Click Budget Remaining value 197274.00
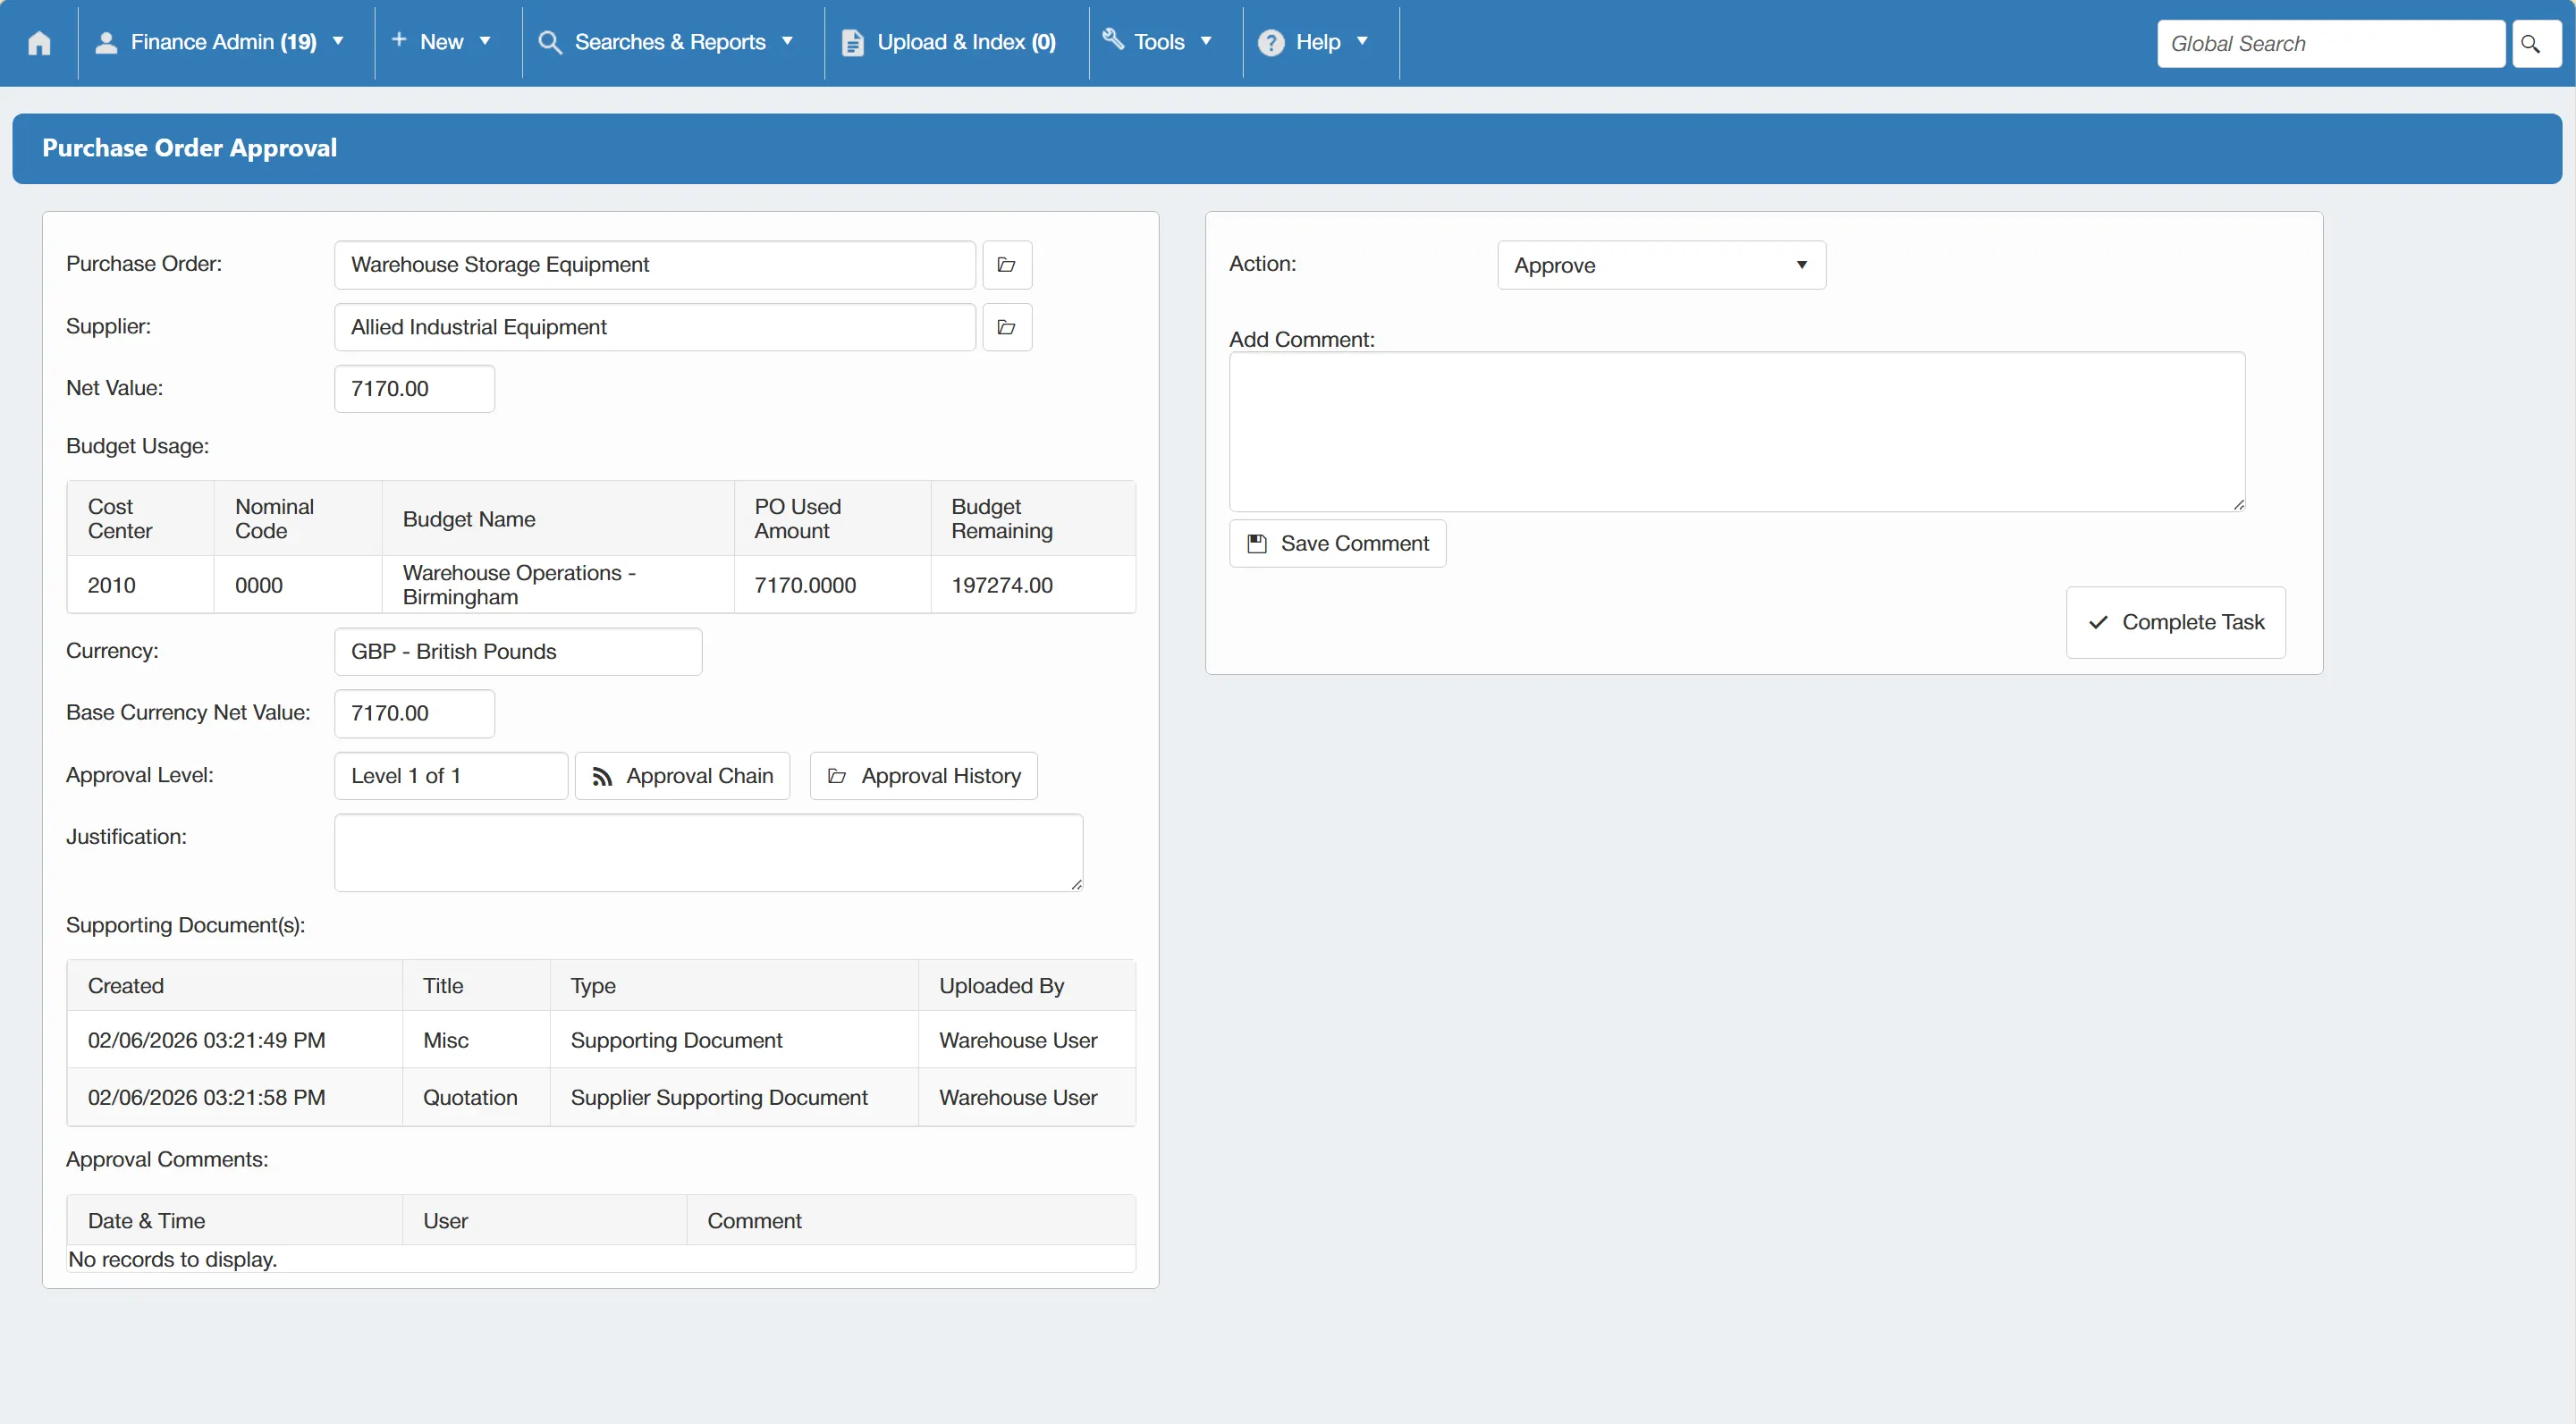The image size is (2576, 1424). (1002, 585)
